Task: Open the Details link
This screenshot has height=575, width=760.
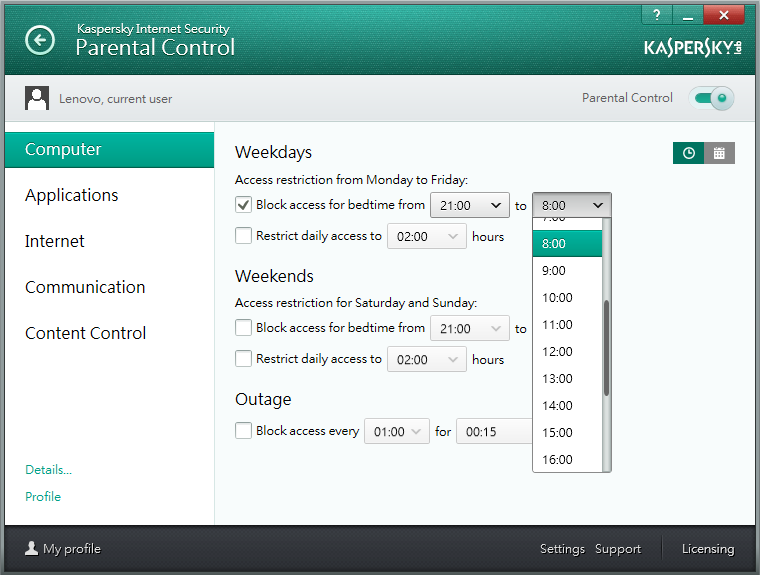Action: coord(48,469)
